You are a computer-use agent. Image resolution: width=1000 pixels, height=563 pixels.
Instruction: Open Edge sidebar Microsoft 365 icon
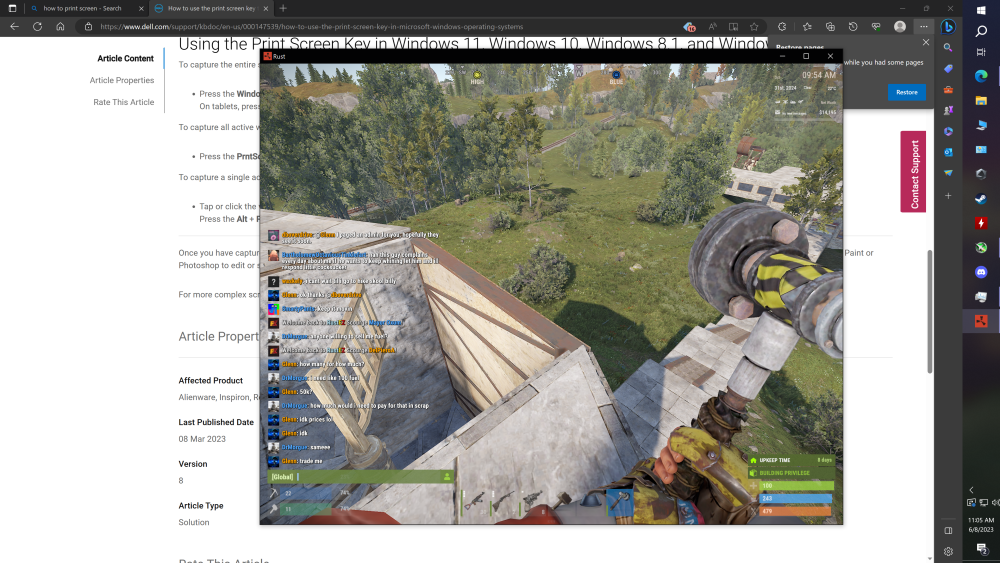948,131
